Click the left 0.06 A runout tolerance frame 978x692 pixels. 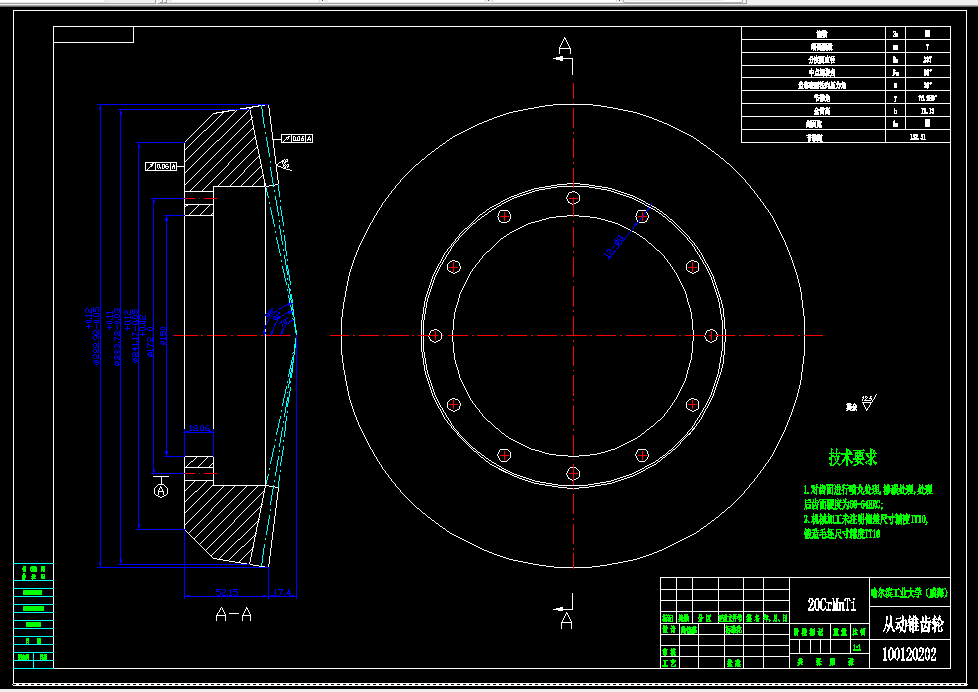coord(161,167)
